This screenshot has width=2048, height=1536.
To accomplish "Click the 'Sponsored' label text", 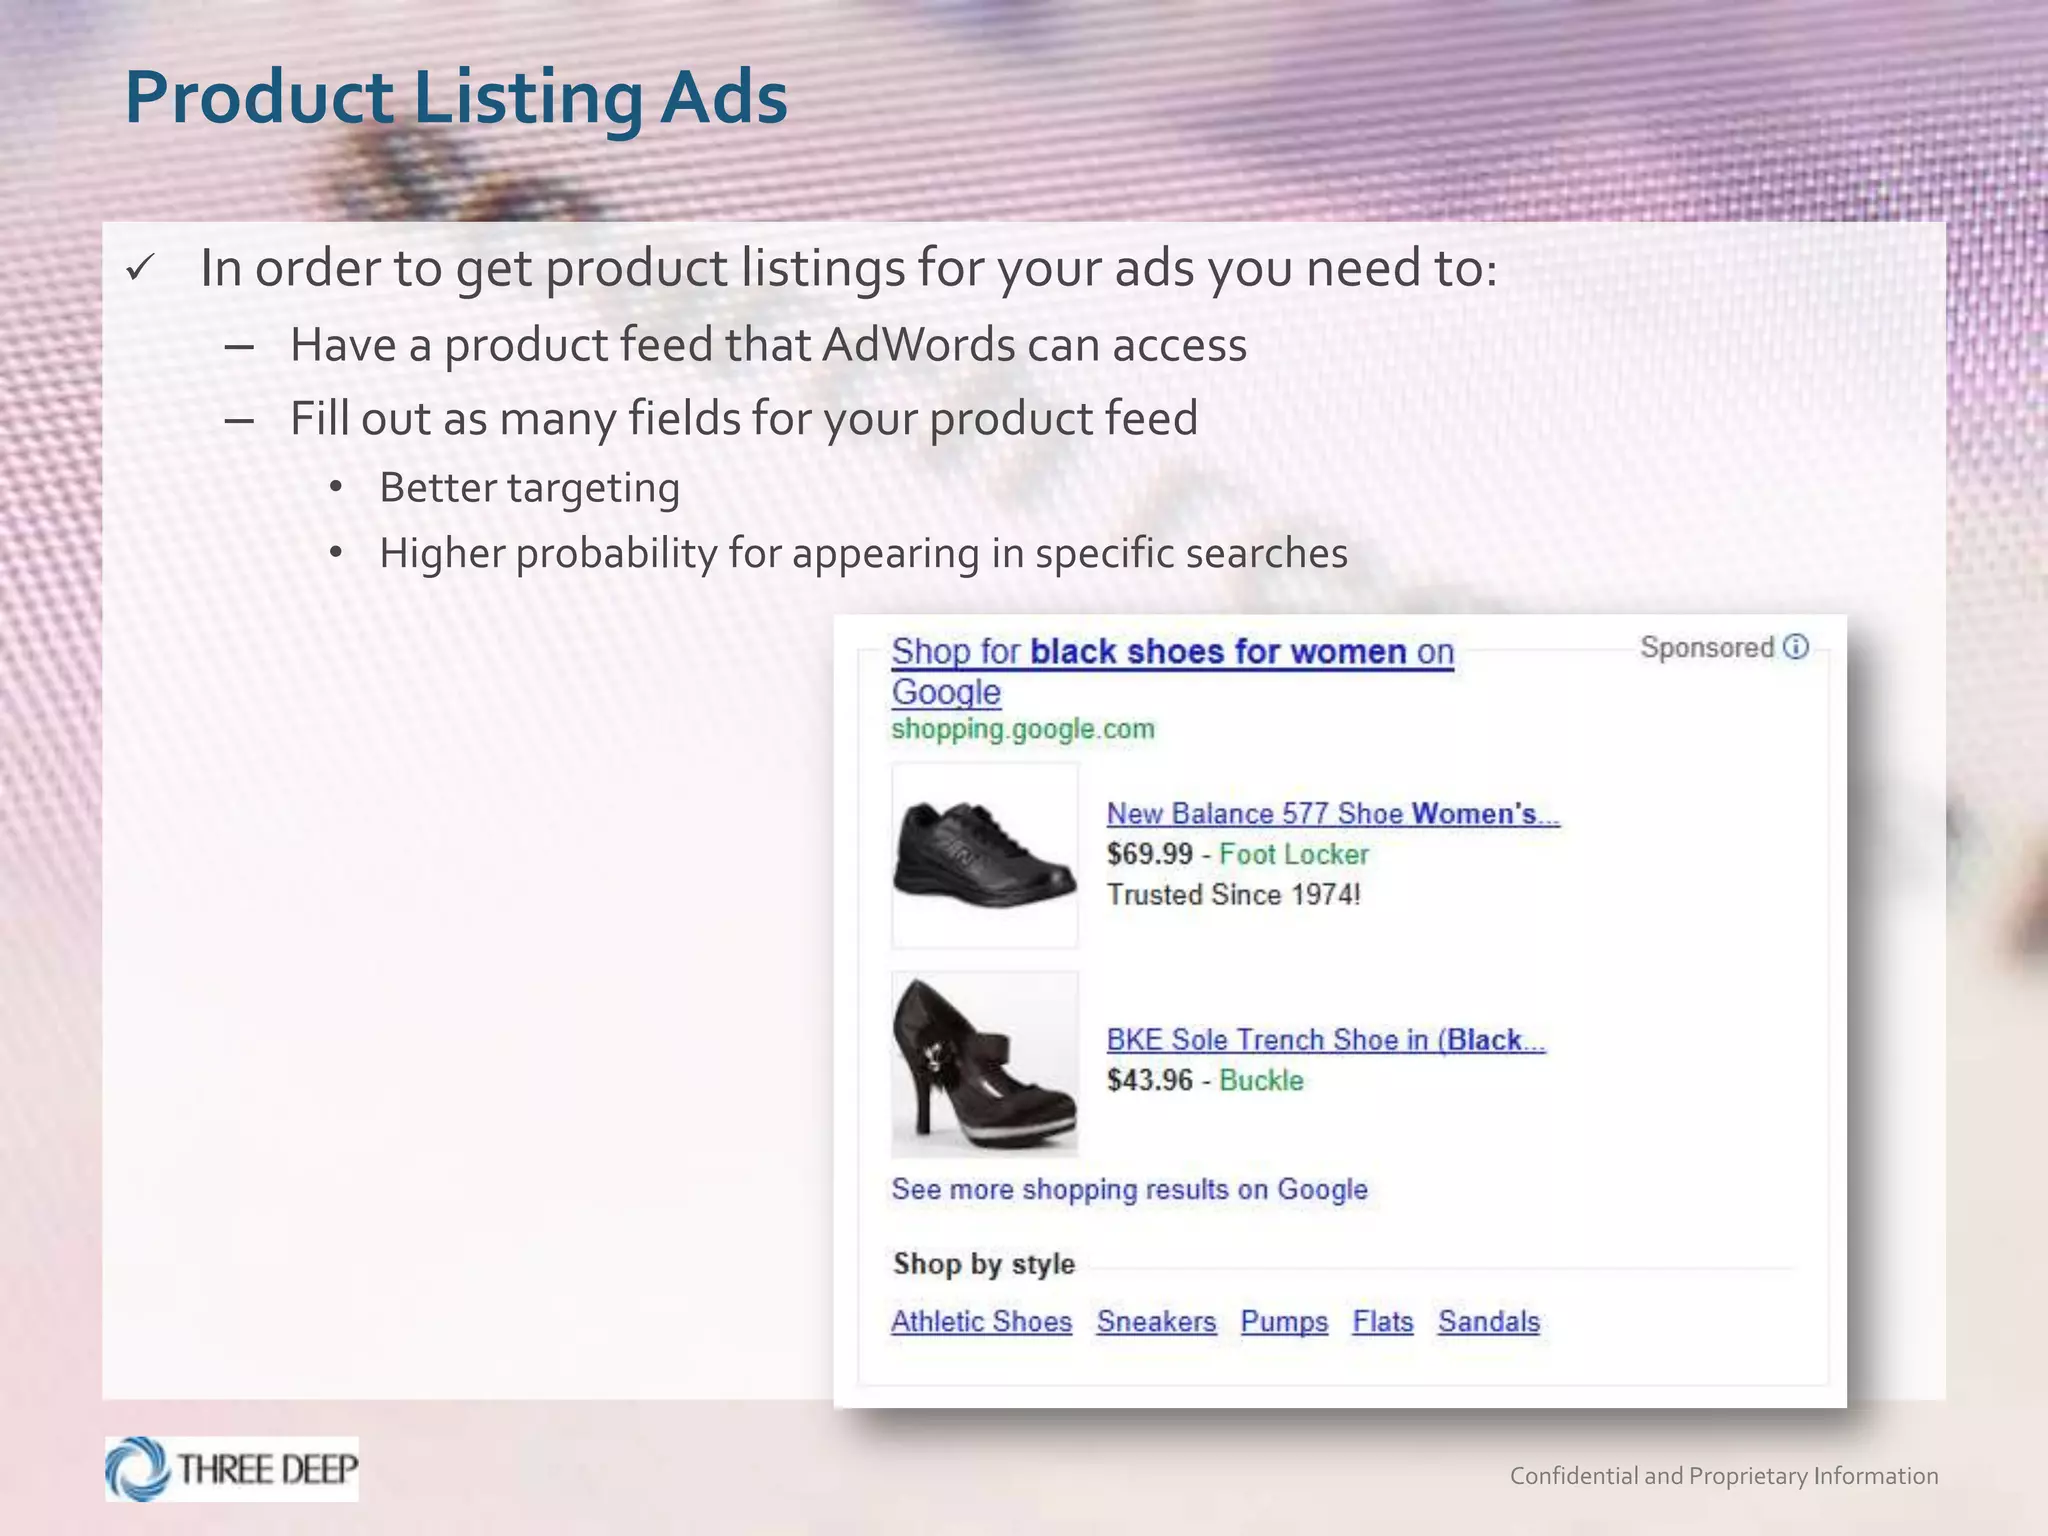I will coord(1707,647).
